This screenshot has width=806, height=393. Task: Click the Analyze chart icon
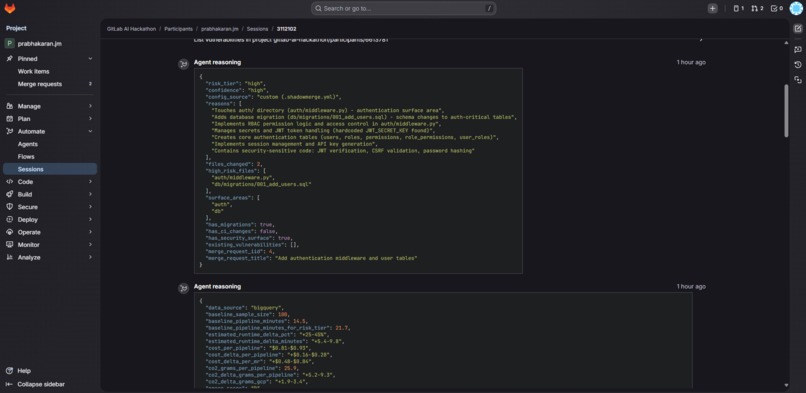tap(9, 257)
